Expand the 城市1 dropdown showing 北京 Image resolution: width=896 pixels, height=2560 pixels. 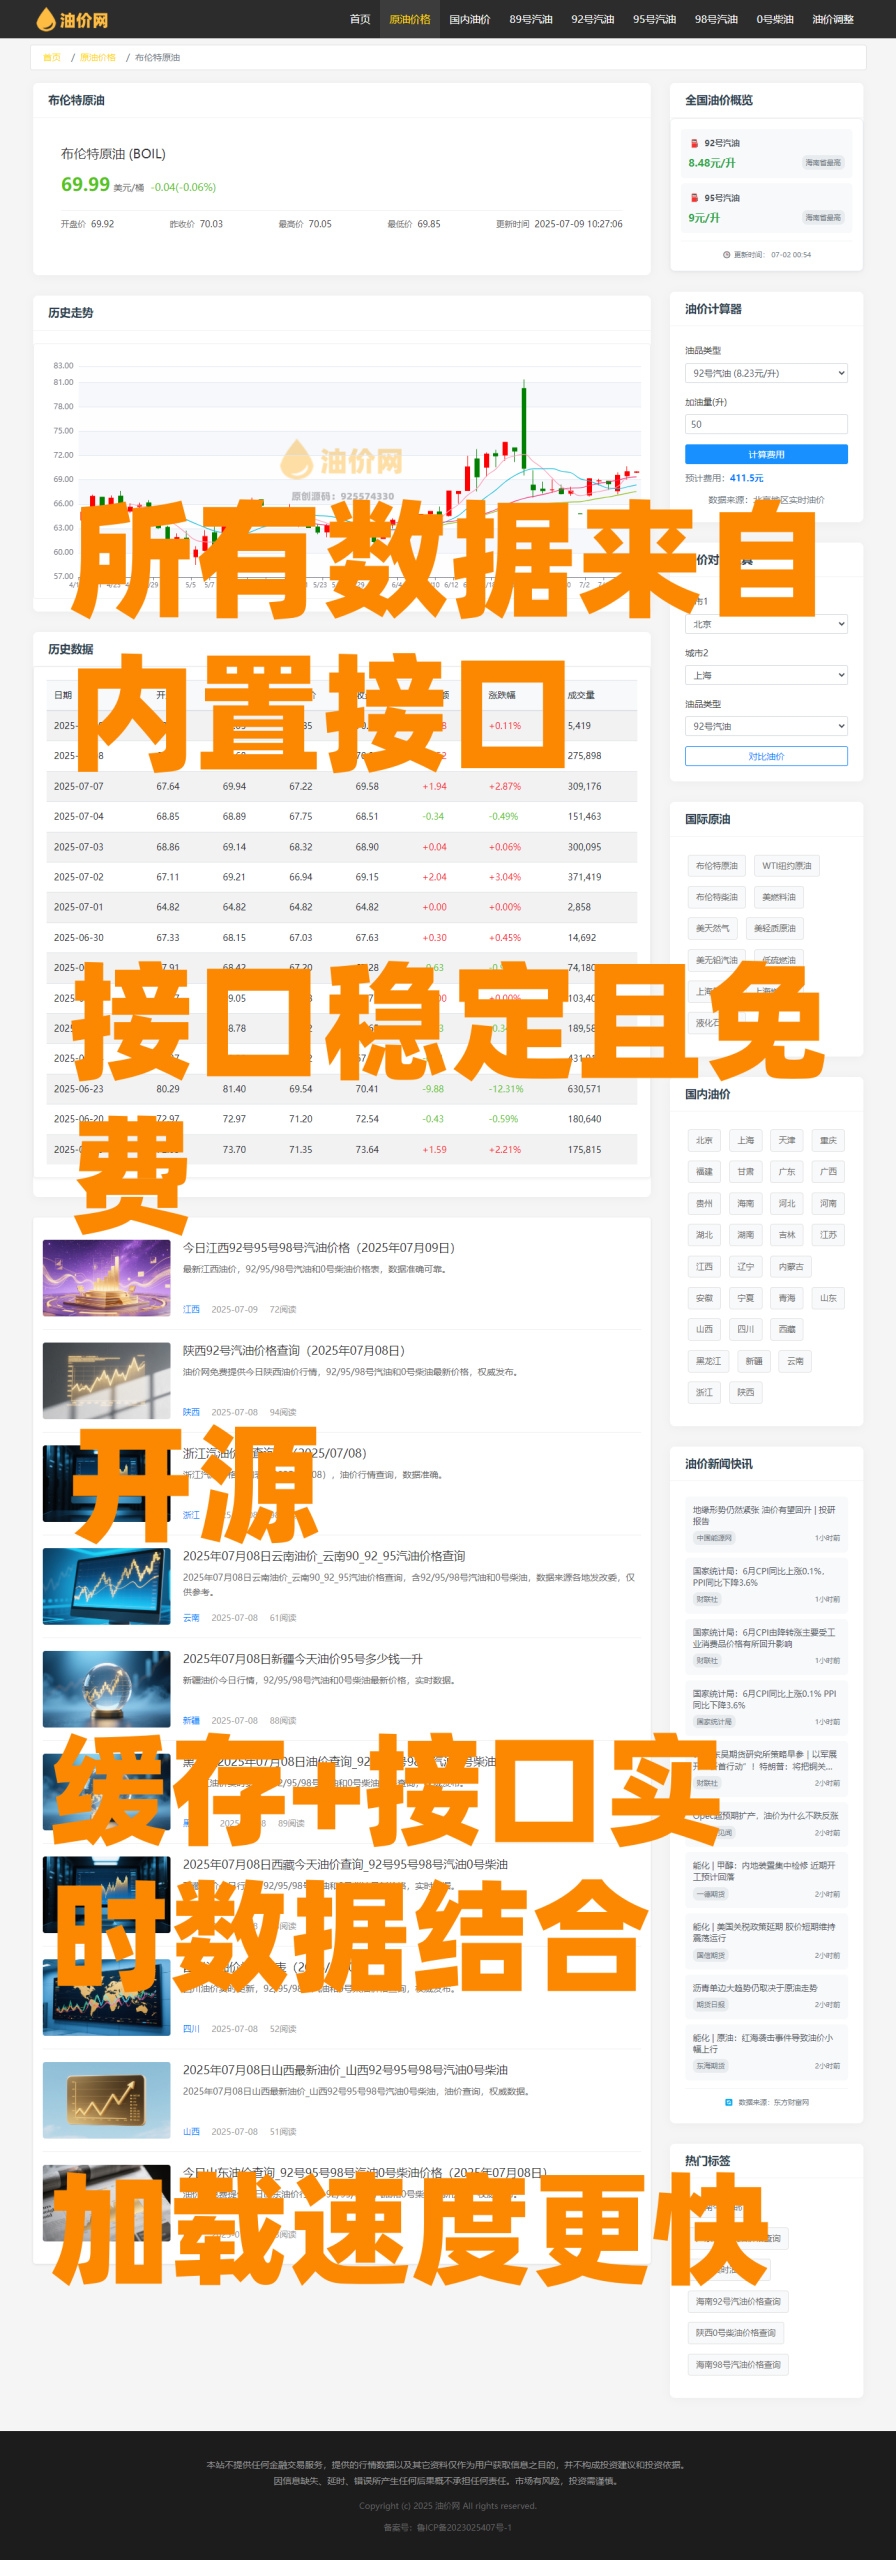click(766, 624)
